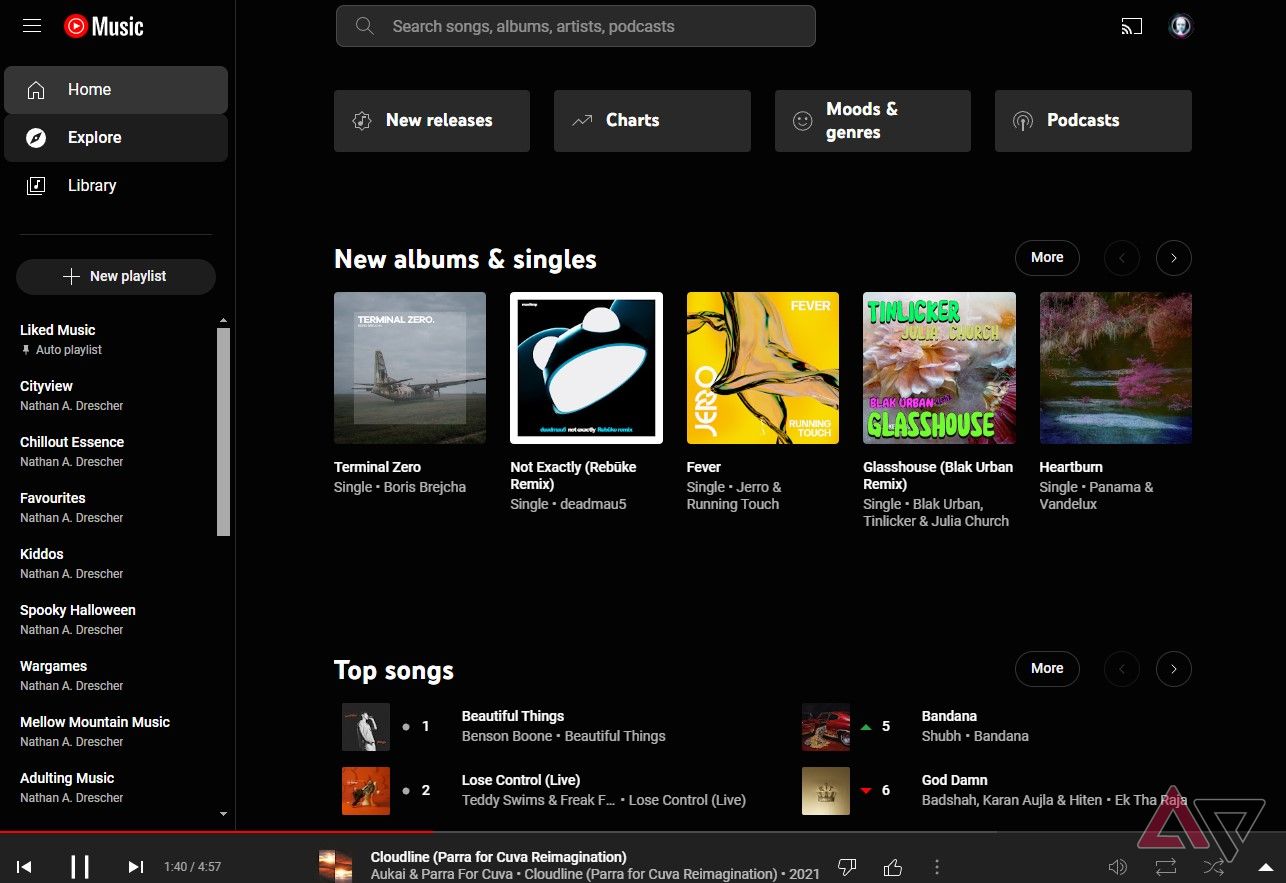Viewport: 1286px width, 883px height.
Task: Open Beautiful Things song title
Action: click(513, 717)
